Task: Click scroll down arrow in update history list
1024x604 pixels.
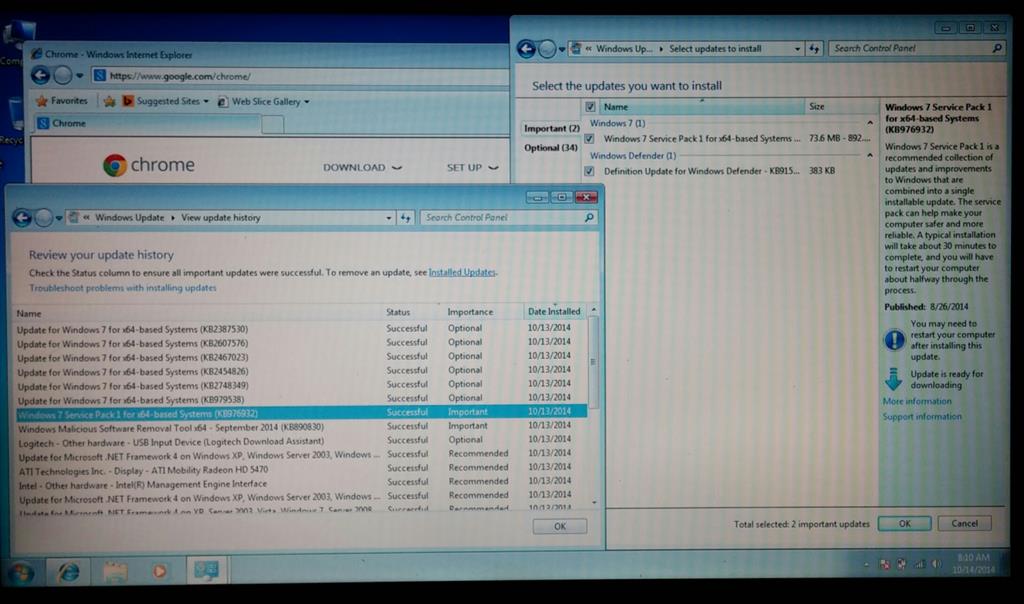Action: 594,502
